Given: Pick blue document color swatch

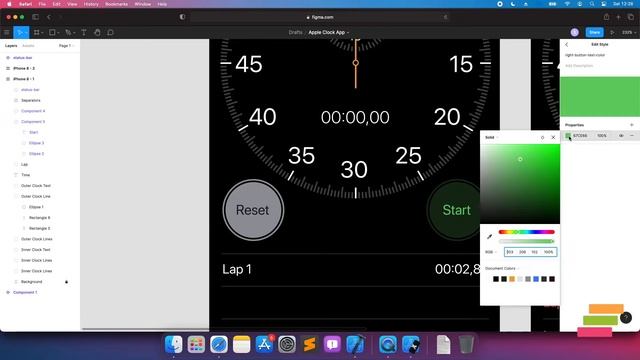Looking at the screenshot, I should [x=536, y=279].
